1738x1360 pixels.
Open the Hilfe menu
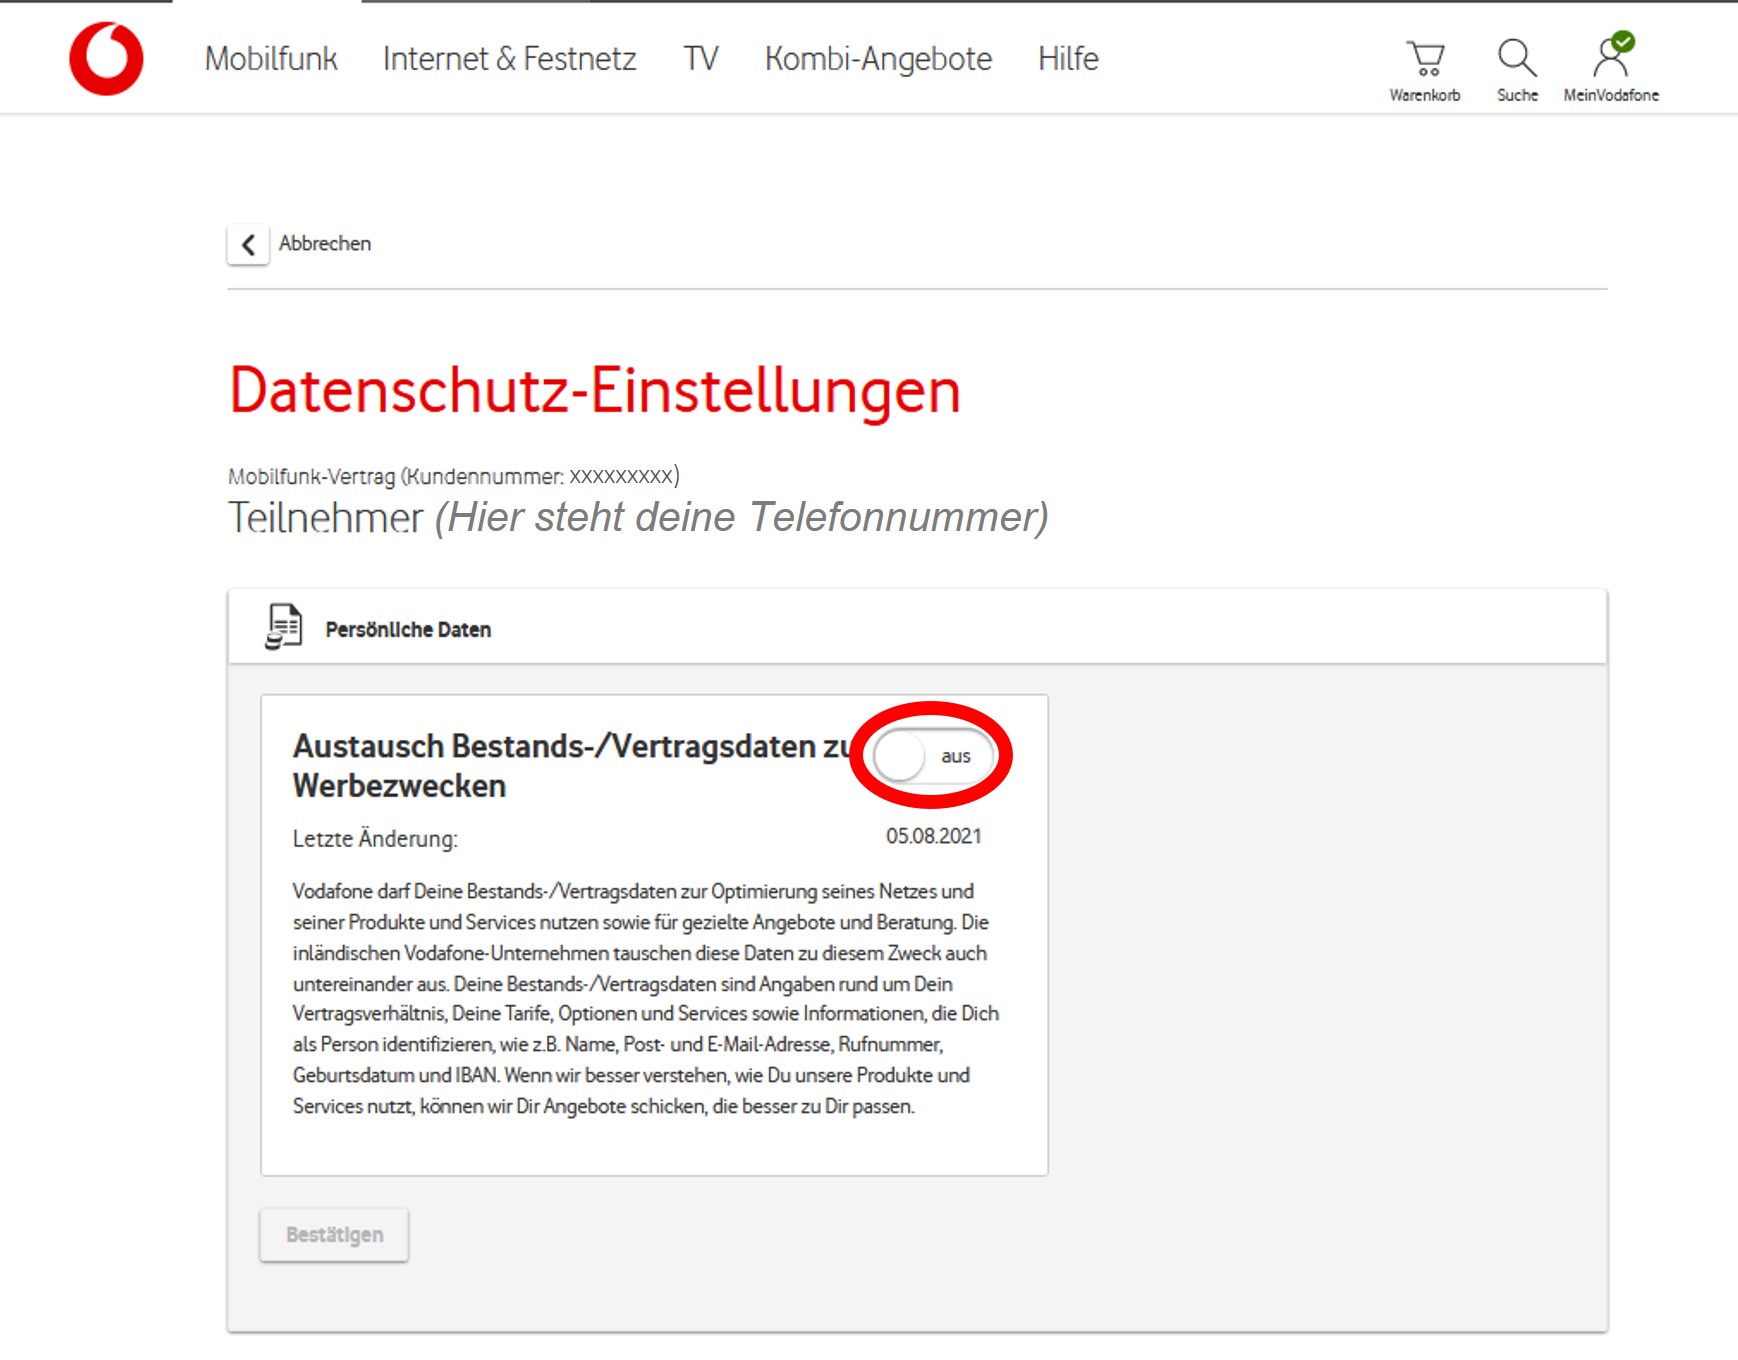[x=1067, y=59]
